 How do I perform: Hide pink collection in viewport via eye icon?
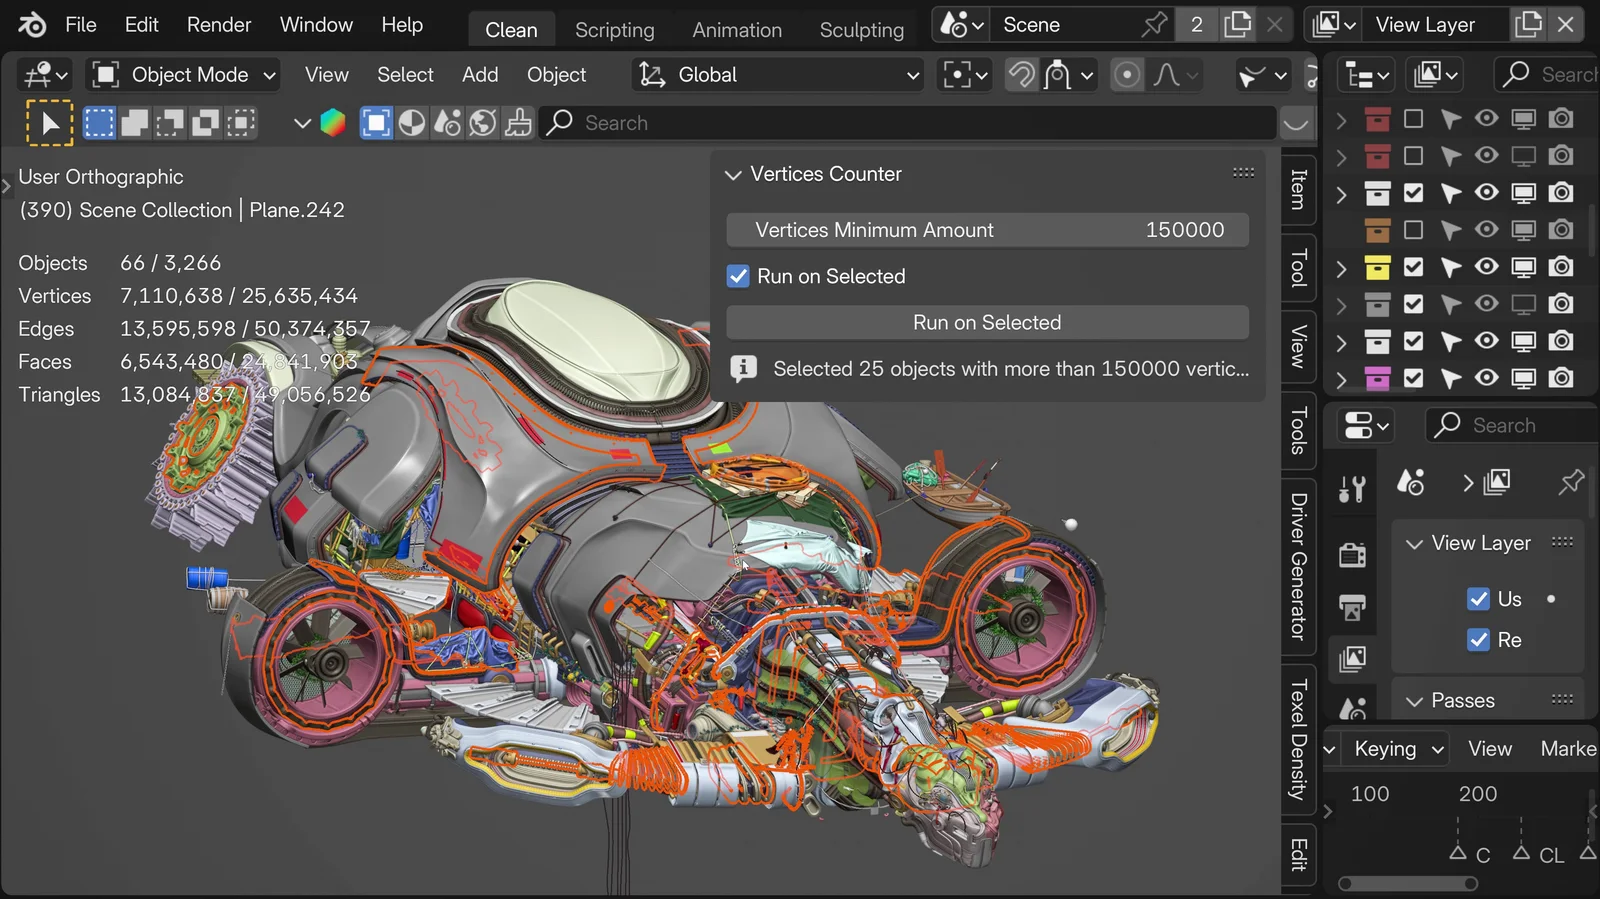click(1487, 378)
